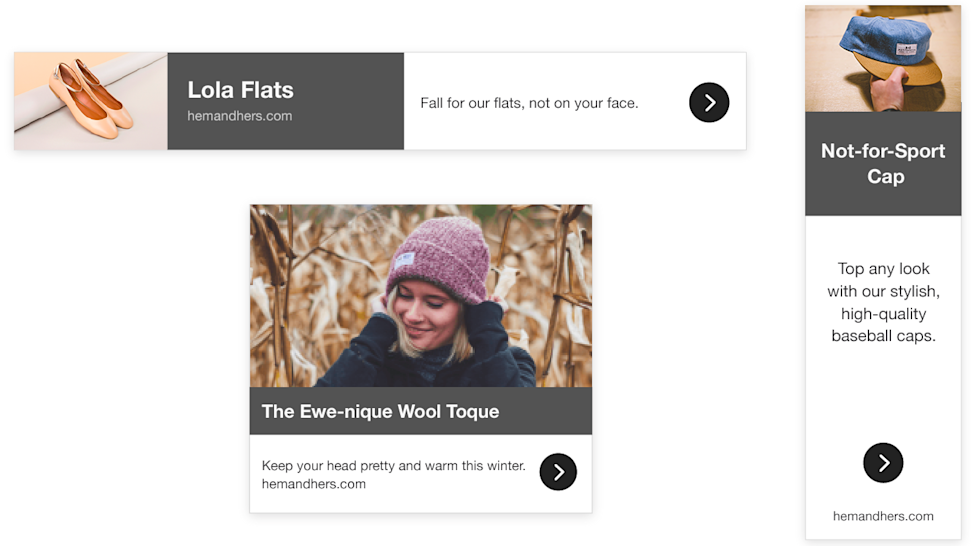Click the pink wool beanie on woman's head
The height and width of the screenshot is (546, 980).
pos(439,258)
